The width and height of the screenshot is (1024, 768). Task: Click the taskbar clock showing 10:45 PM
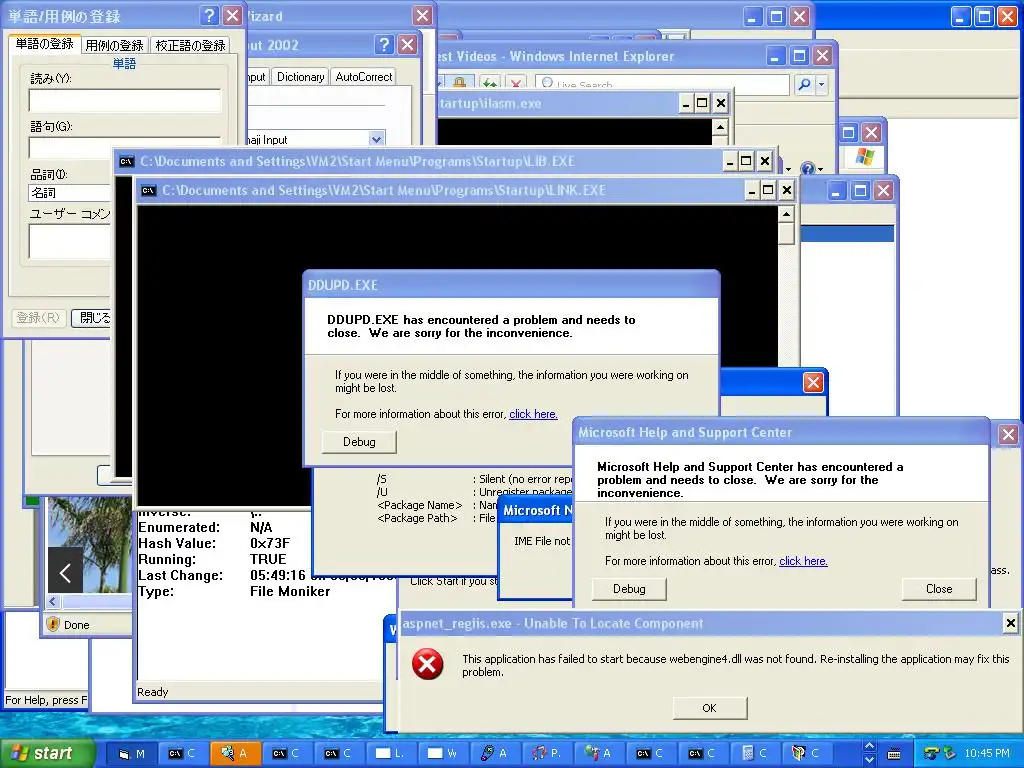coord(986,754)
